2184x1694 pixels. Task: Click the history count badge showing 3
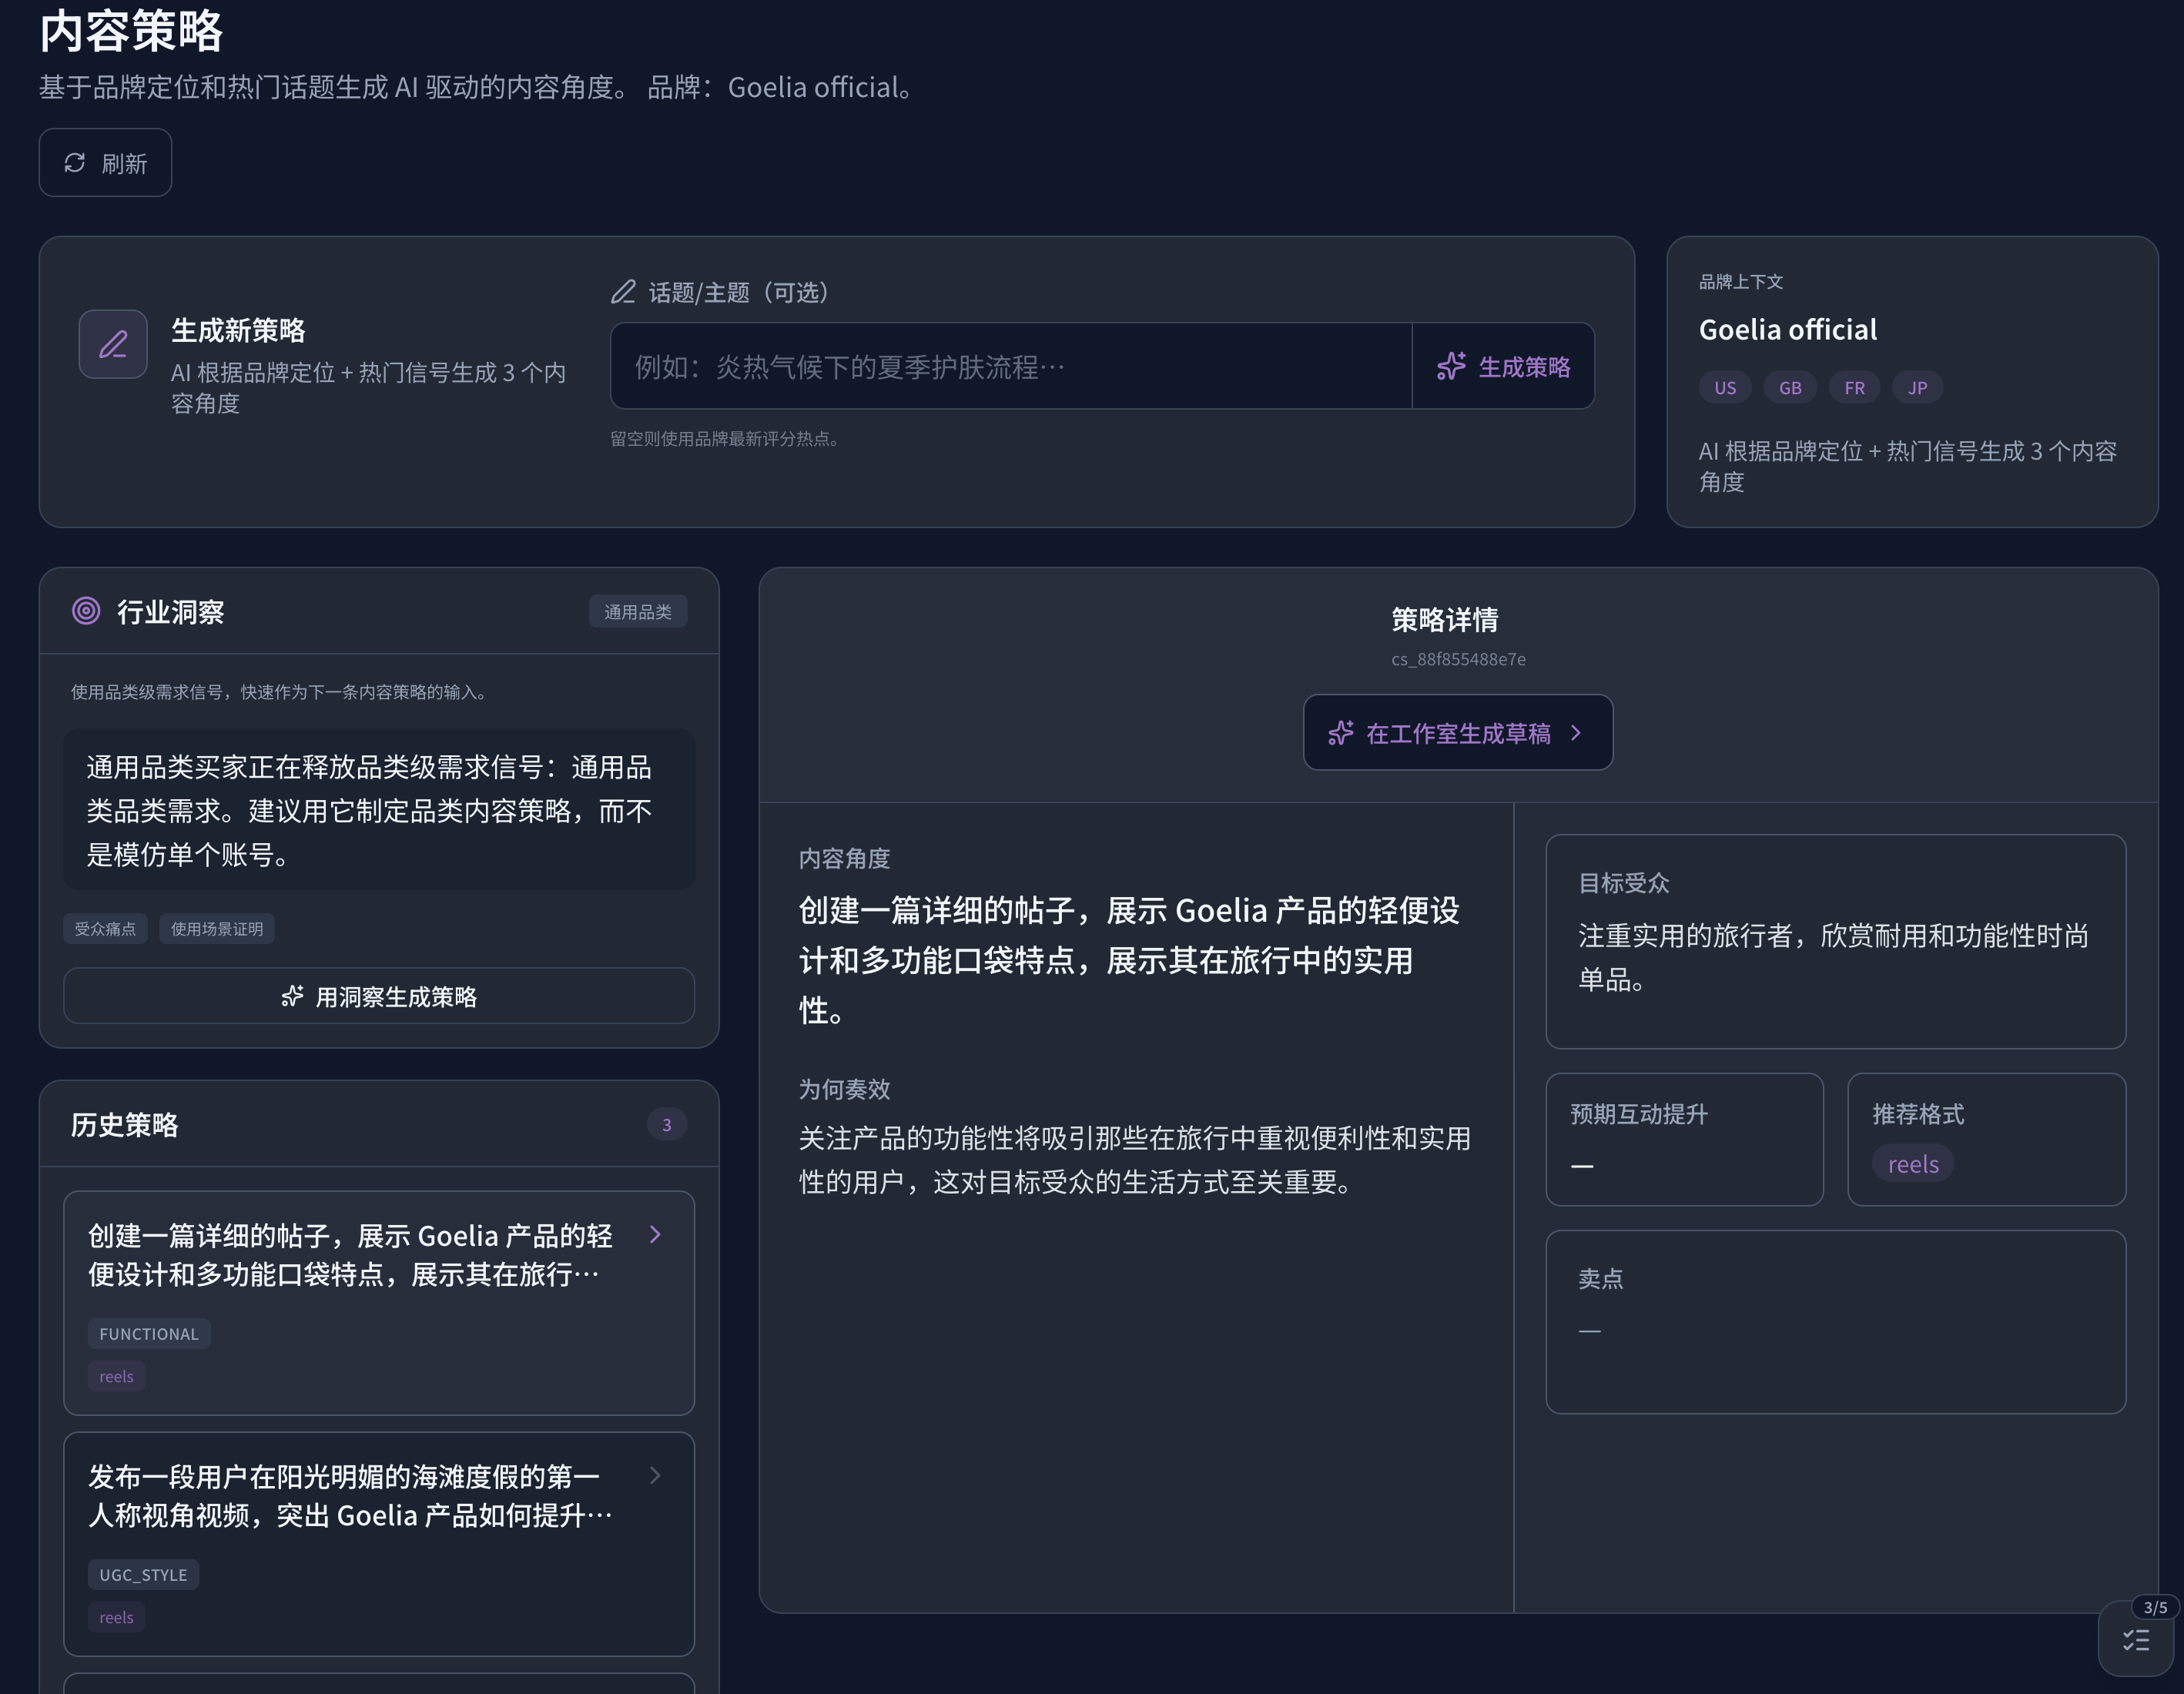tap(667, 1125)
